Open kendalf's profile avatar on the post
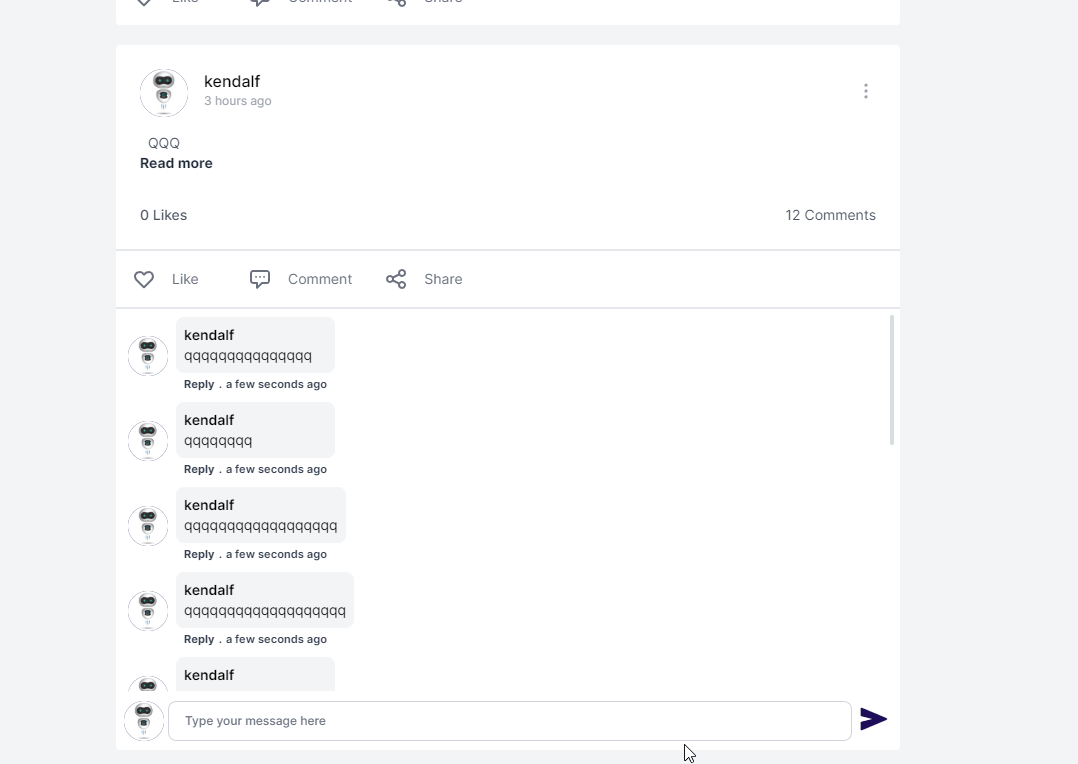The height and width of the screenshot is (764, 1078). (163, 91)
